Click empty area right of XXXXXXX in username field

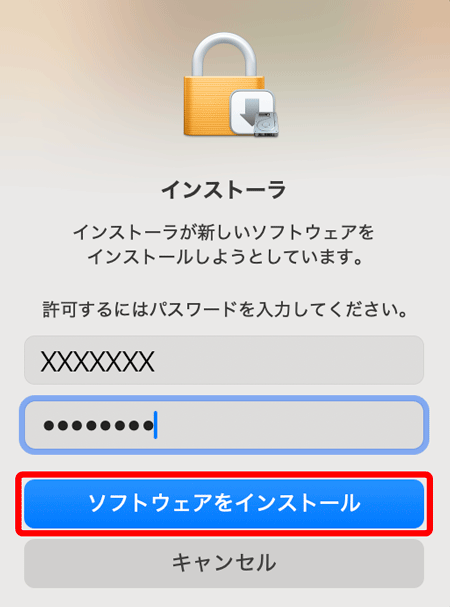click(287, 360)
